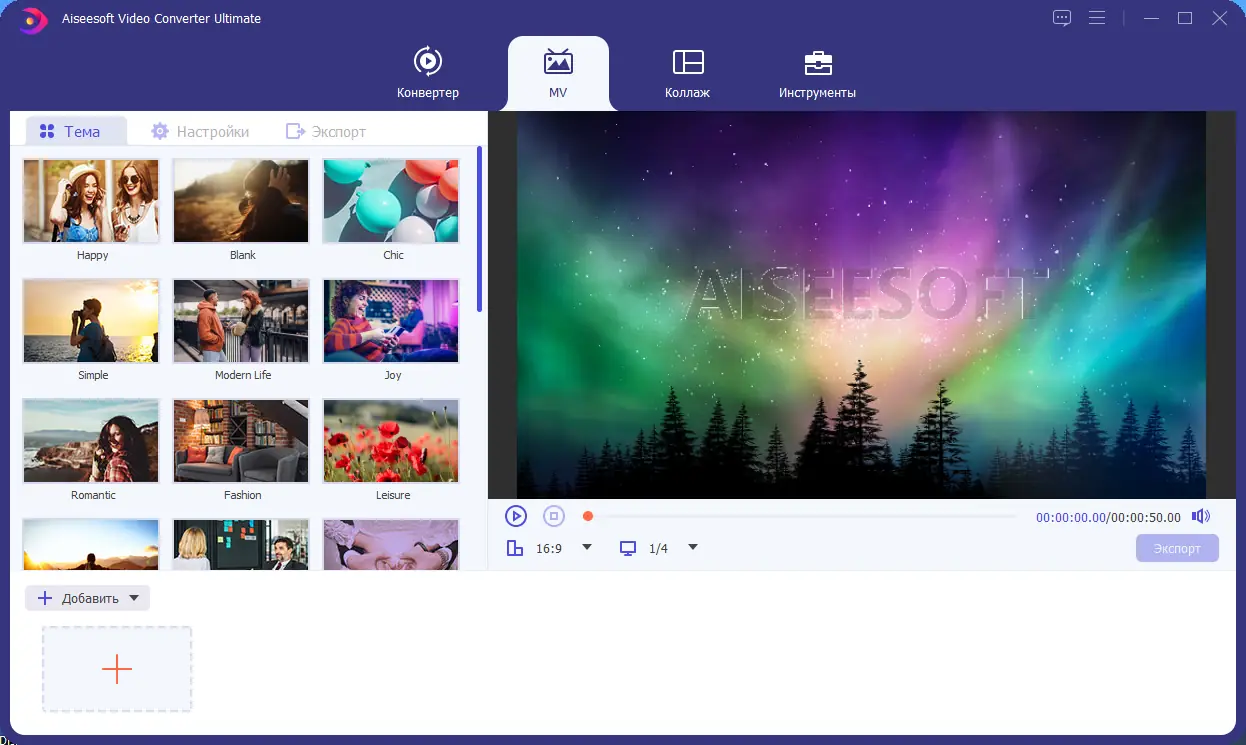
Task: Click the Коллаж layout icon
Action: 688,62
